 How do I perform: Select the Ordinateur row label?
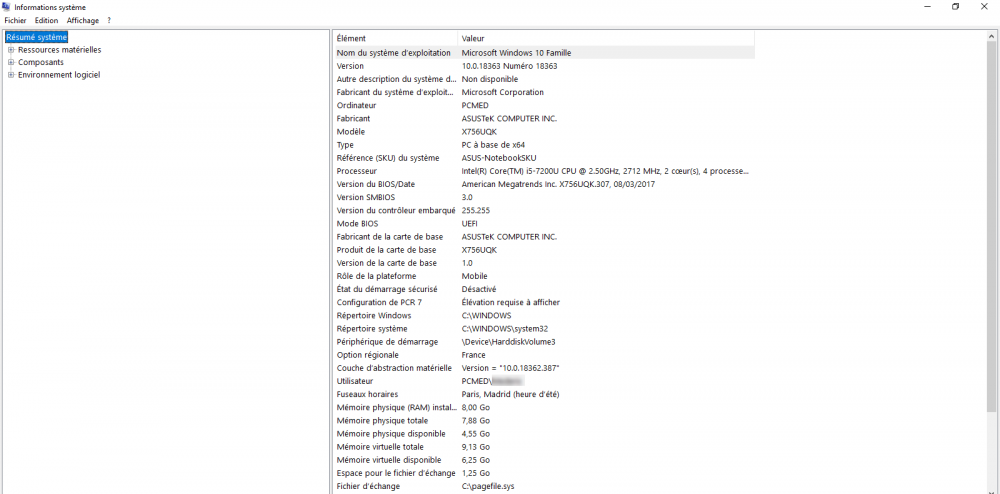tap(356, 105)
